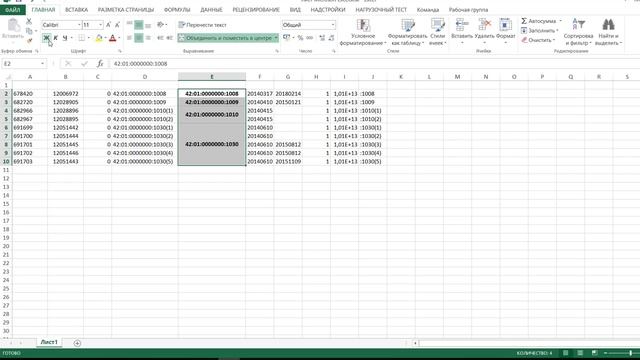Toggle Перенести текст wrap text
This screenshot has height=360, width=640.
tap(202, 25)
